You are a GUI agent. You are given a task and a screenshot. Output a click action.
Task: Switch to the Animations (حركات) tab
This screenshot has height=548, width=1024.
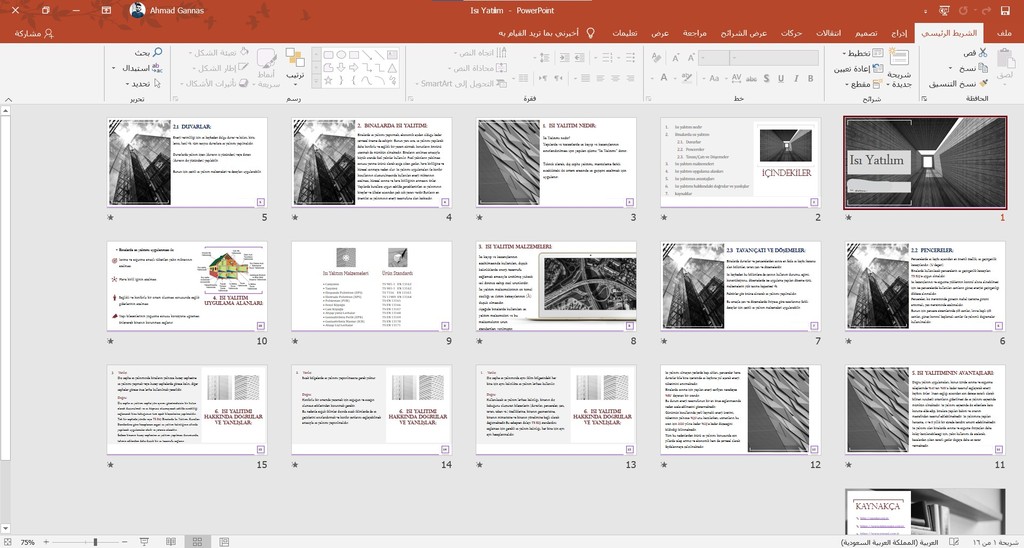[x=792, y=33]
